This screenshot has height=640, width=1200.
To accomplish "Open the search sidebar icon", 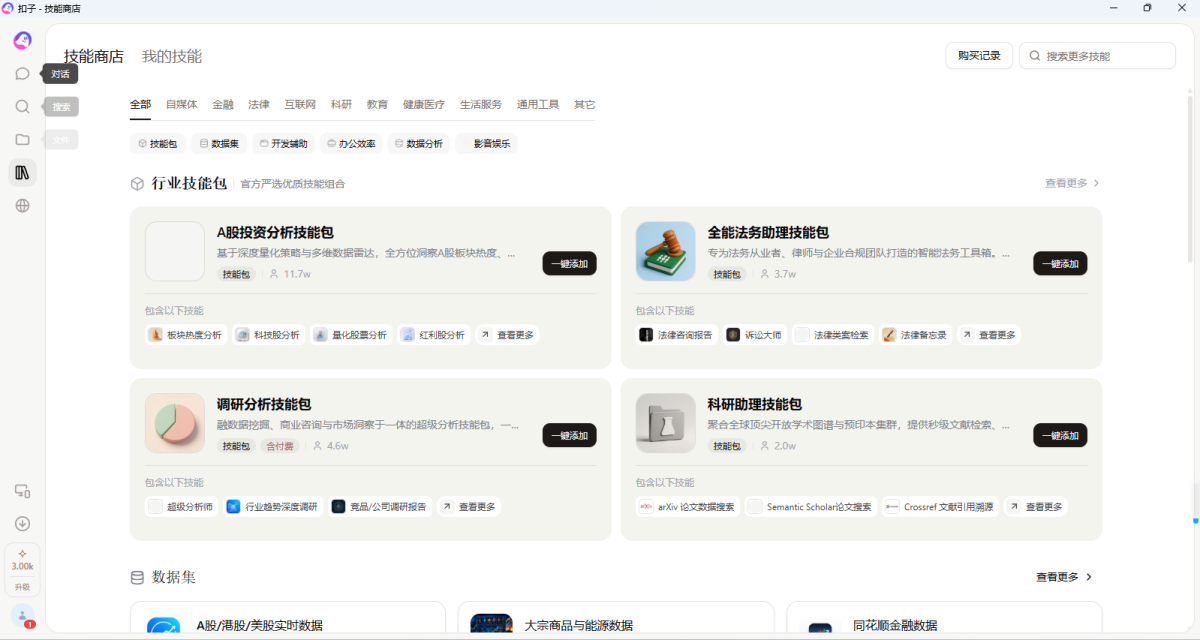I will pyautogui.click(x=22, y=106).
